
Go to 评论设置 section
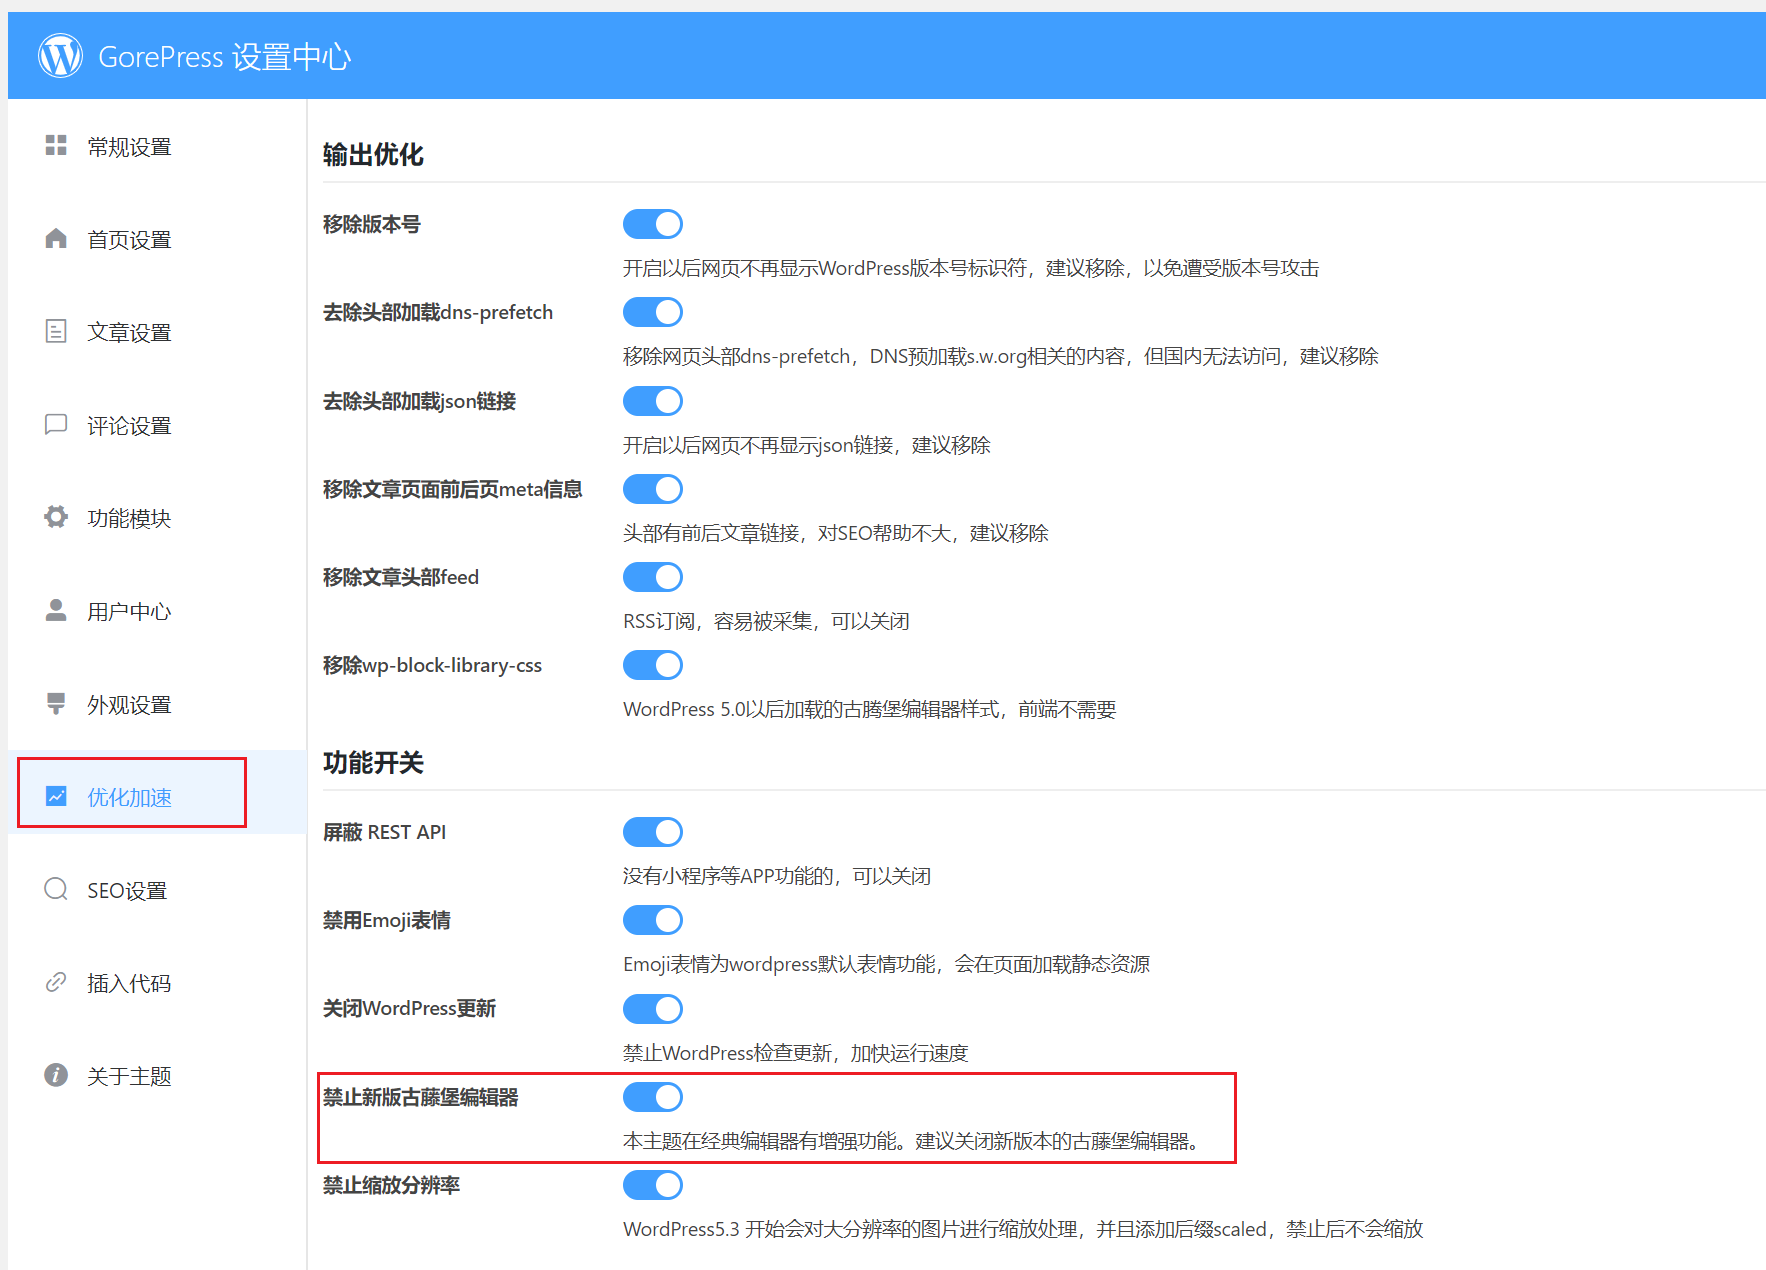[157, 426]
